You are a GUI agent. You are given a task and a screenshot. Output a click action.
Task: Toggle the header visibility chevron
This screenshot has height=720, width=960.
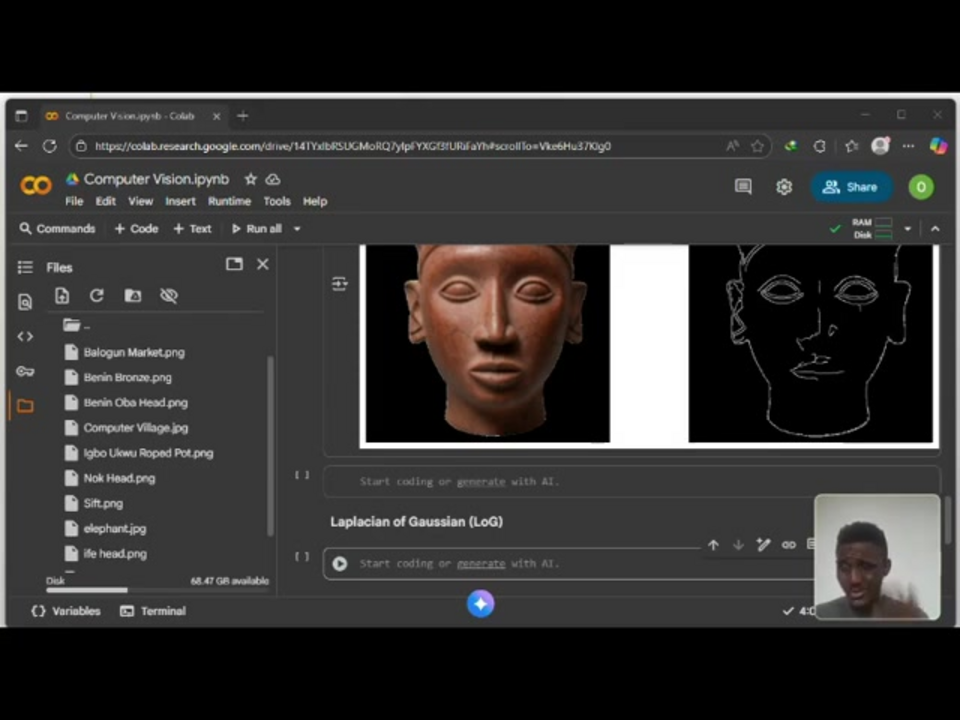[x=935, y=229]
